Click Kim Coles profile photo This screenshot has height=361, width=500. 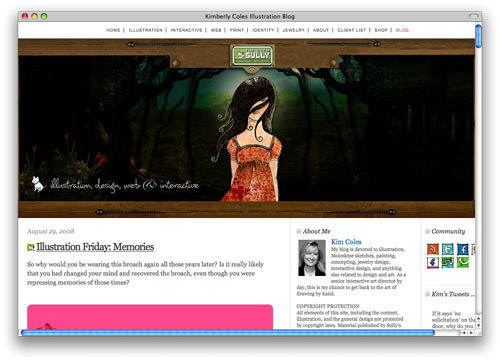(311, 258)
